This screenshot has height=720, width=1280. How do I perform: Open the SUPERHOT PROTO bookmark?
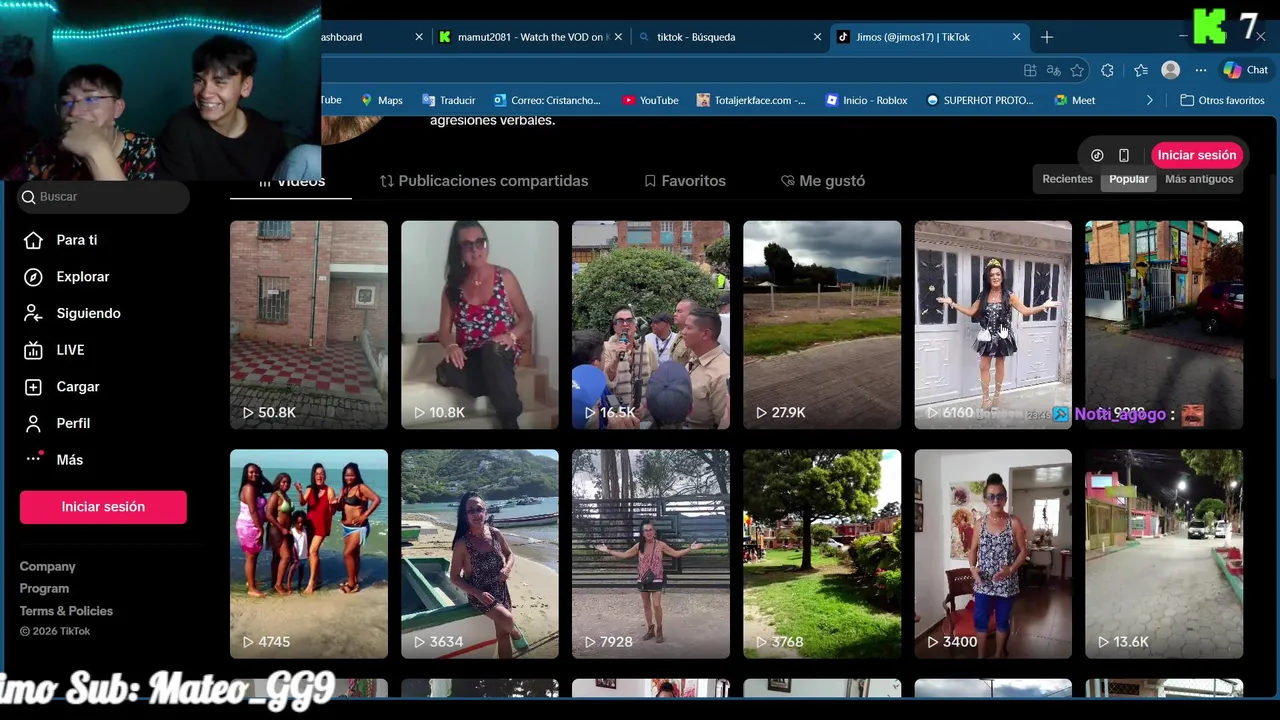[980, 100]
